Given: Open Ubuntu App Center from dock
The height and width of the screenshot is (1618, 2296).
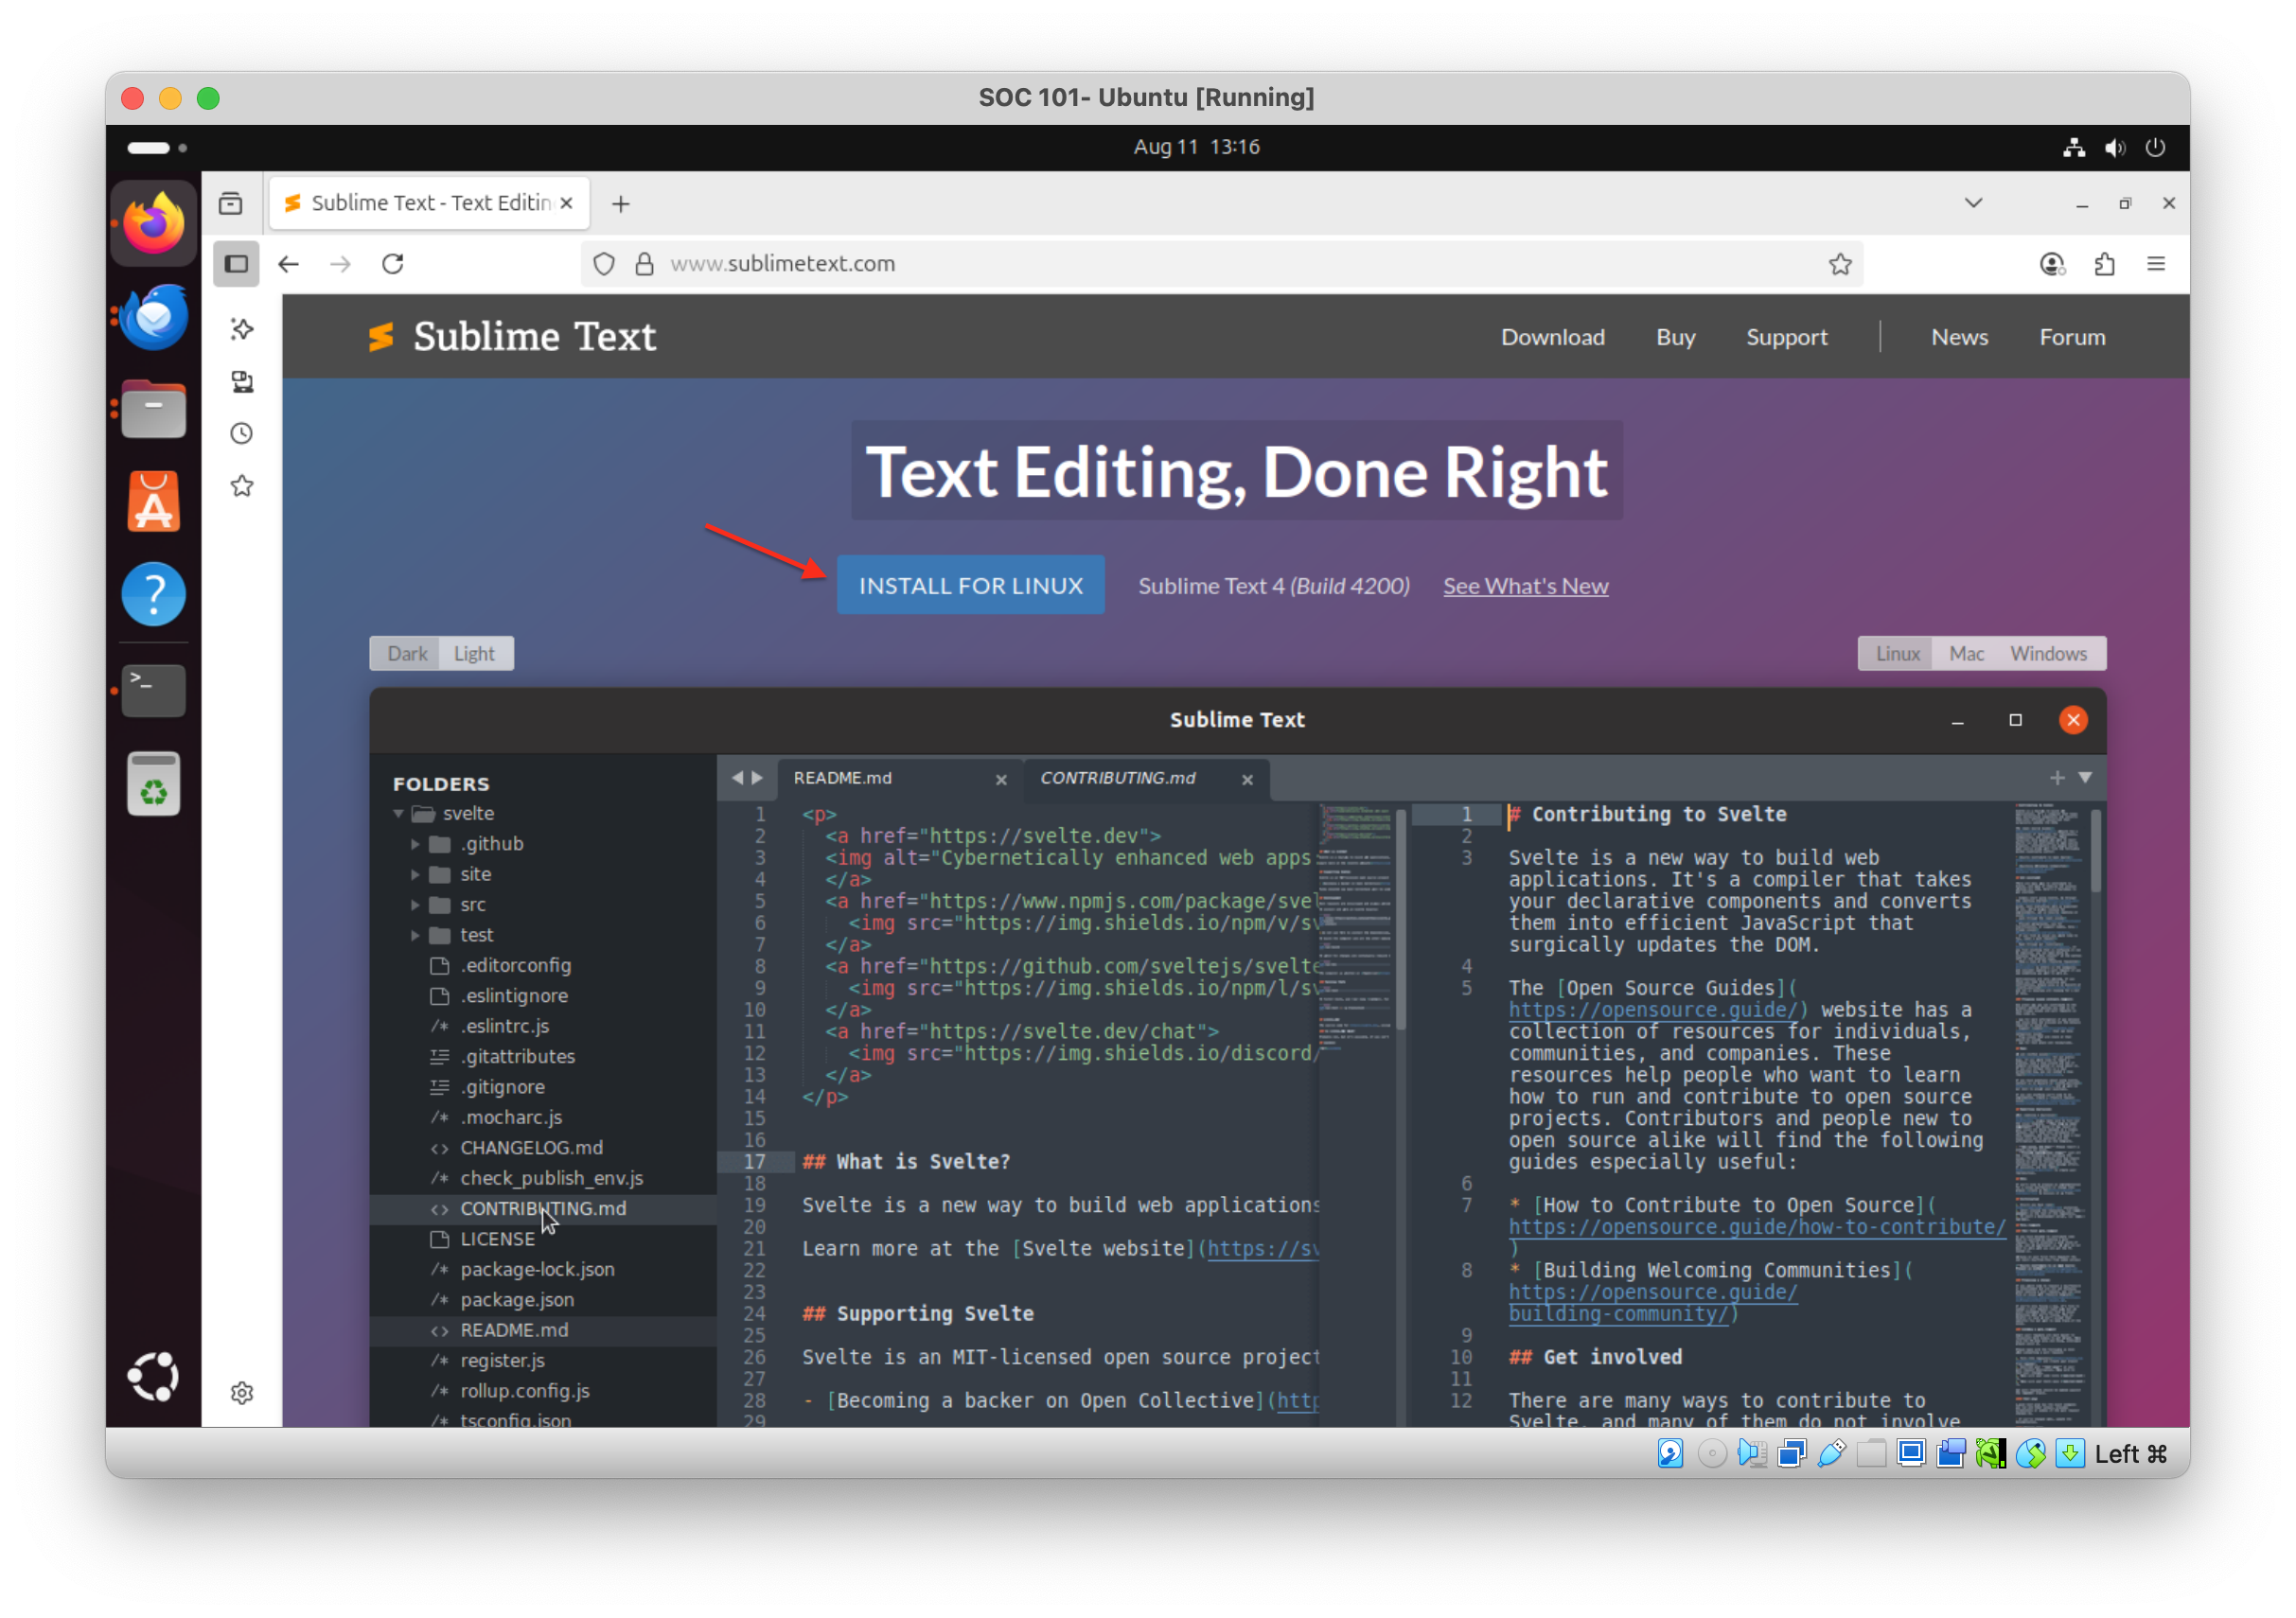Looking at the screenshot, I should click(153, 501).
